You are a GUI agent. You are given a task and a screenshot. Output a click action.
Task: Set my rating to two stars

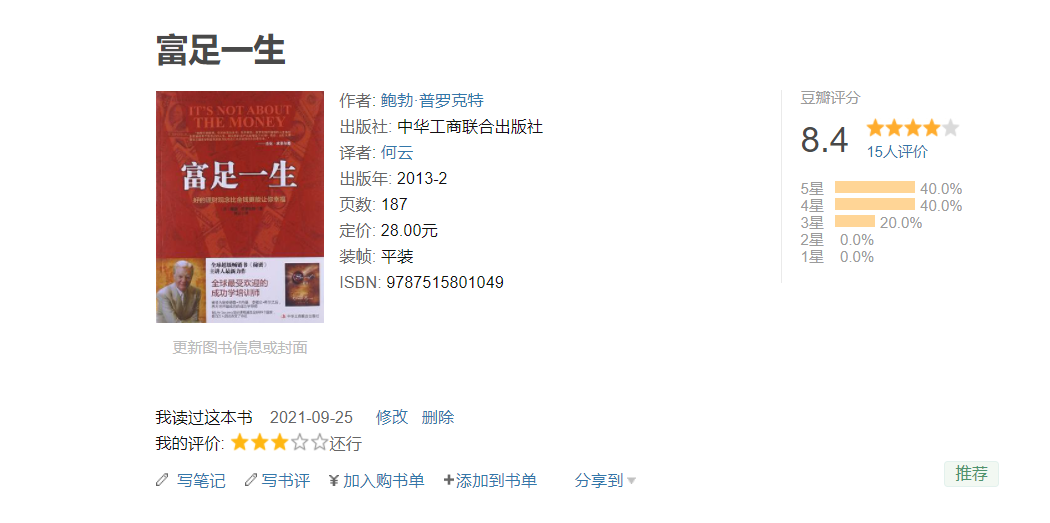point(260,443)
